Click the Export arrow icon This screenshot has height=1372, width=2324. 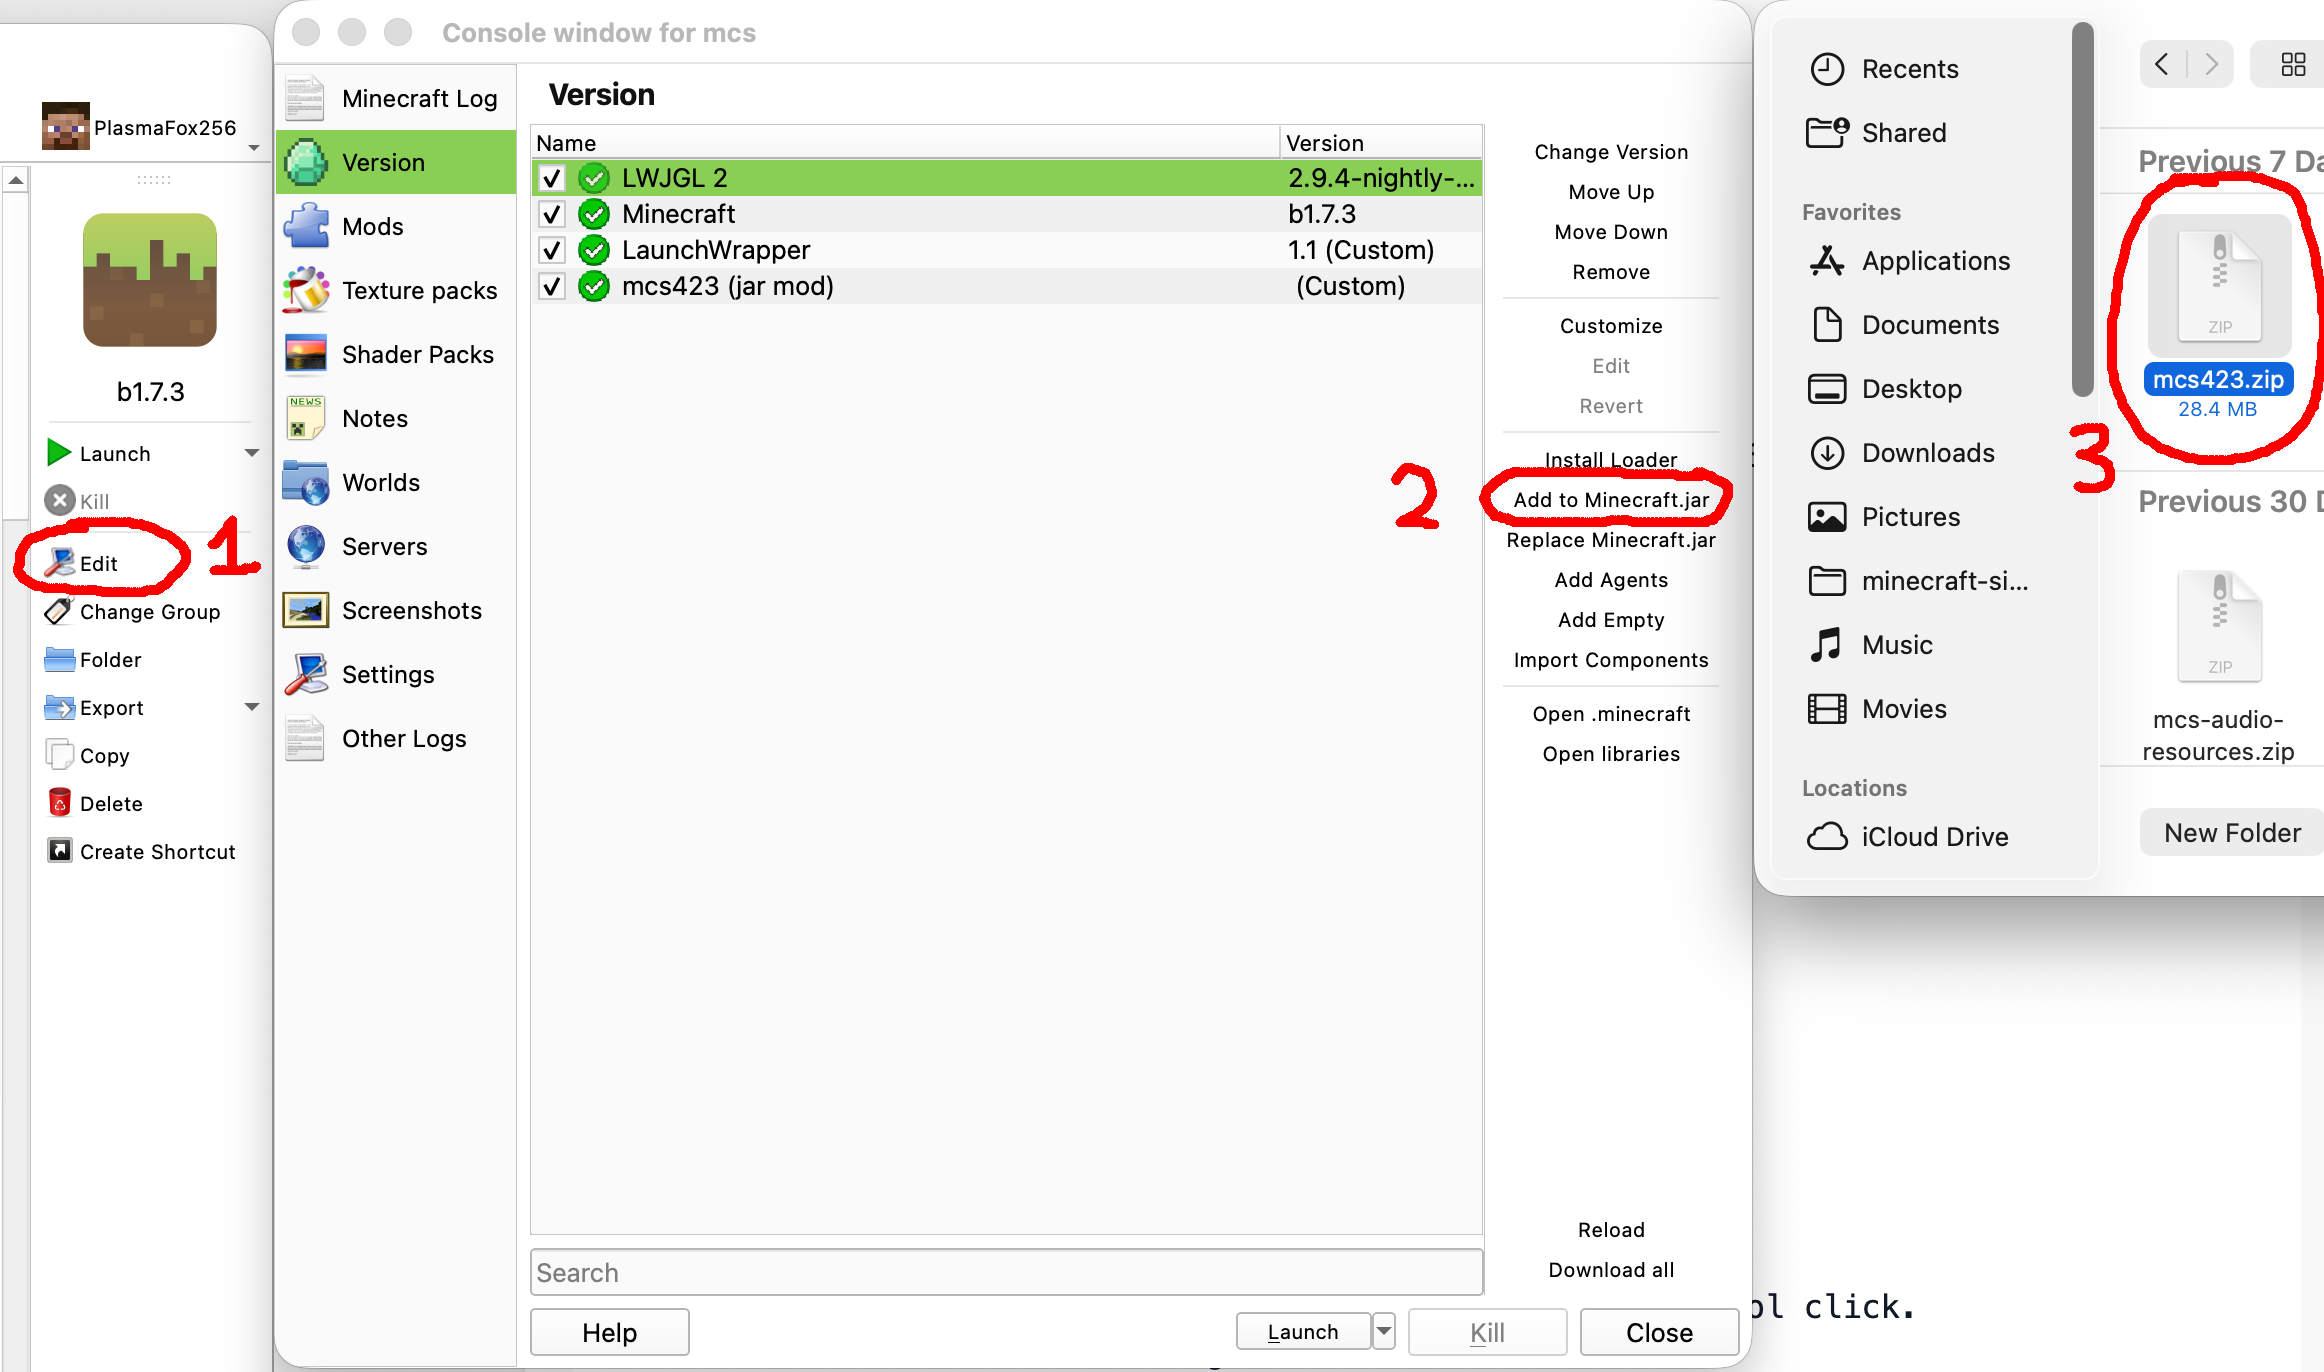[60, 707]
